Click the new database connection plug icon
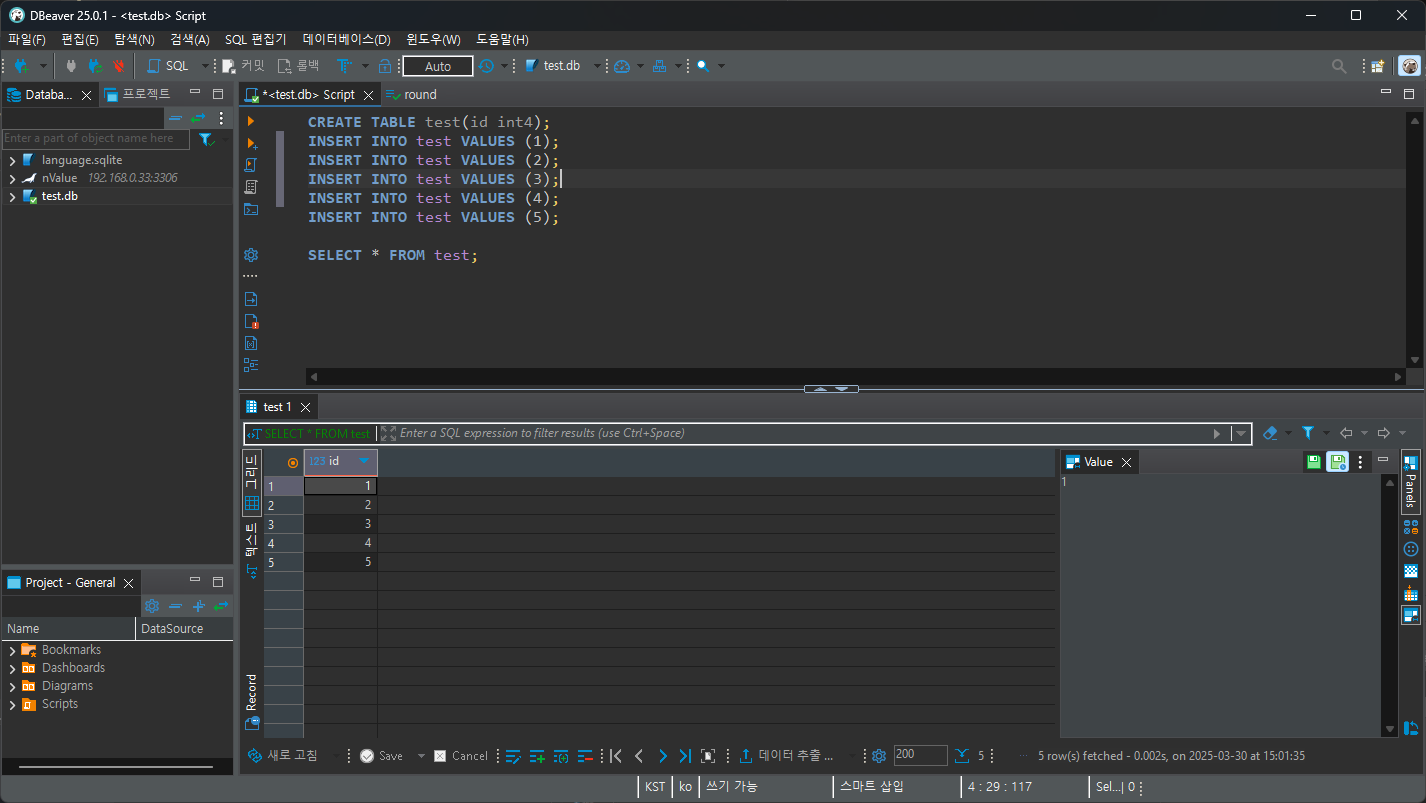Viewport: 1426px width, 803px height. click(20, 66)
